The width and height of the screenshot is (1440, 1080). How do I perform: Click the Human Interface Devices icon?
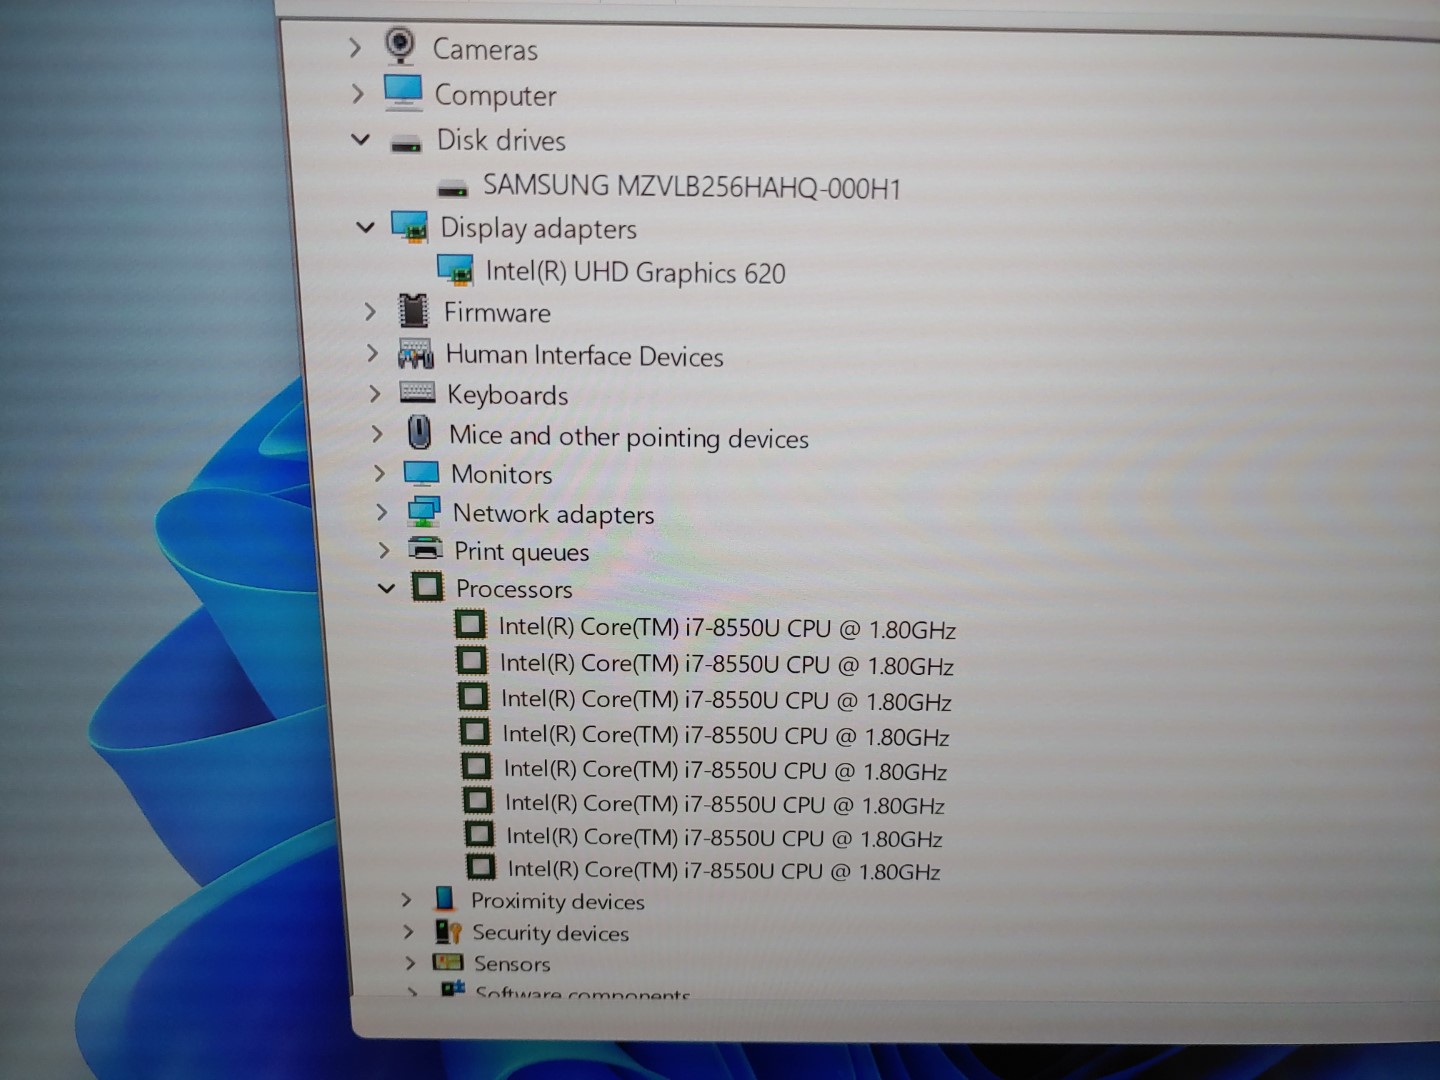pos(415,353)
